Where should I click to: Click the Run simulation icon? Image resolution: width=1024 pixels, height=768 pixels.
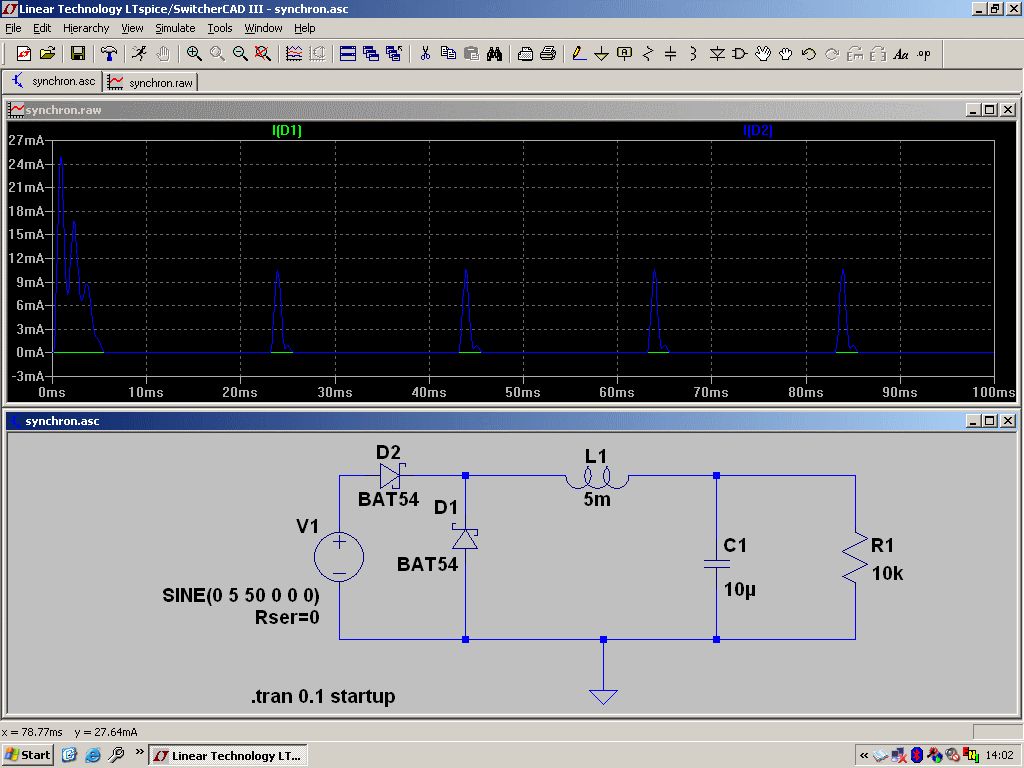139,54
